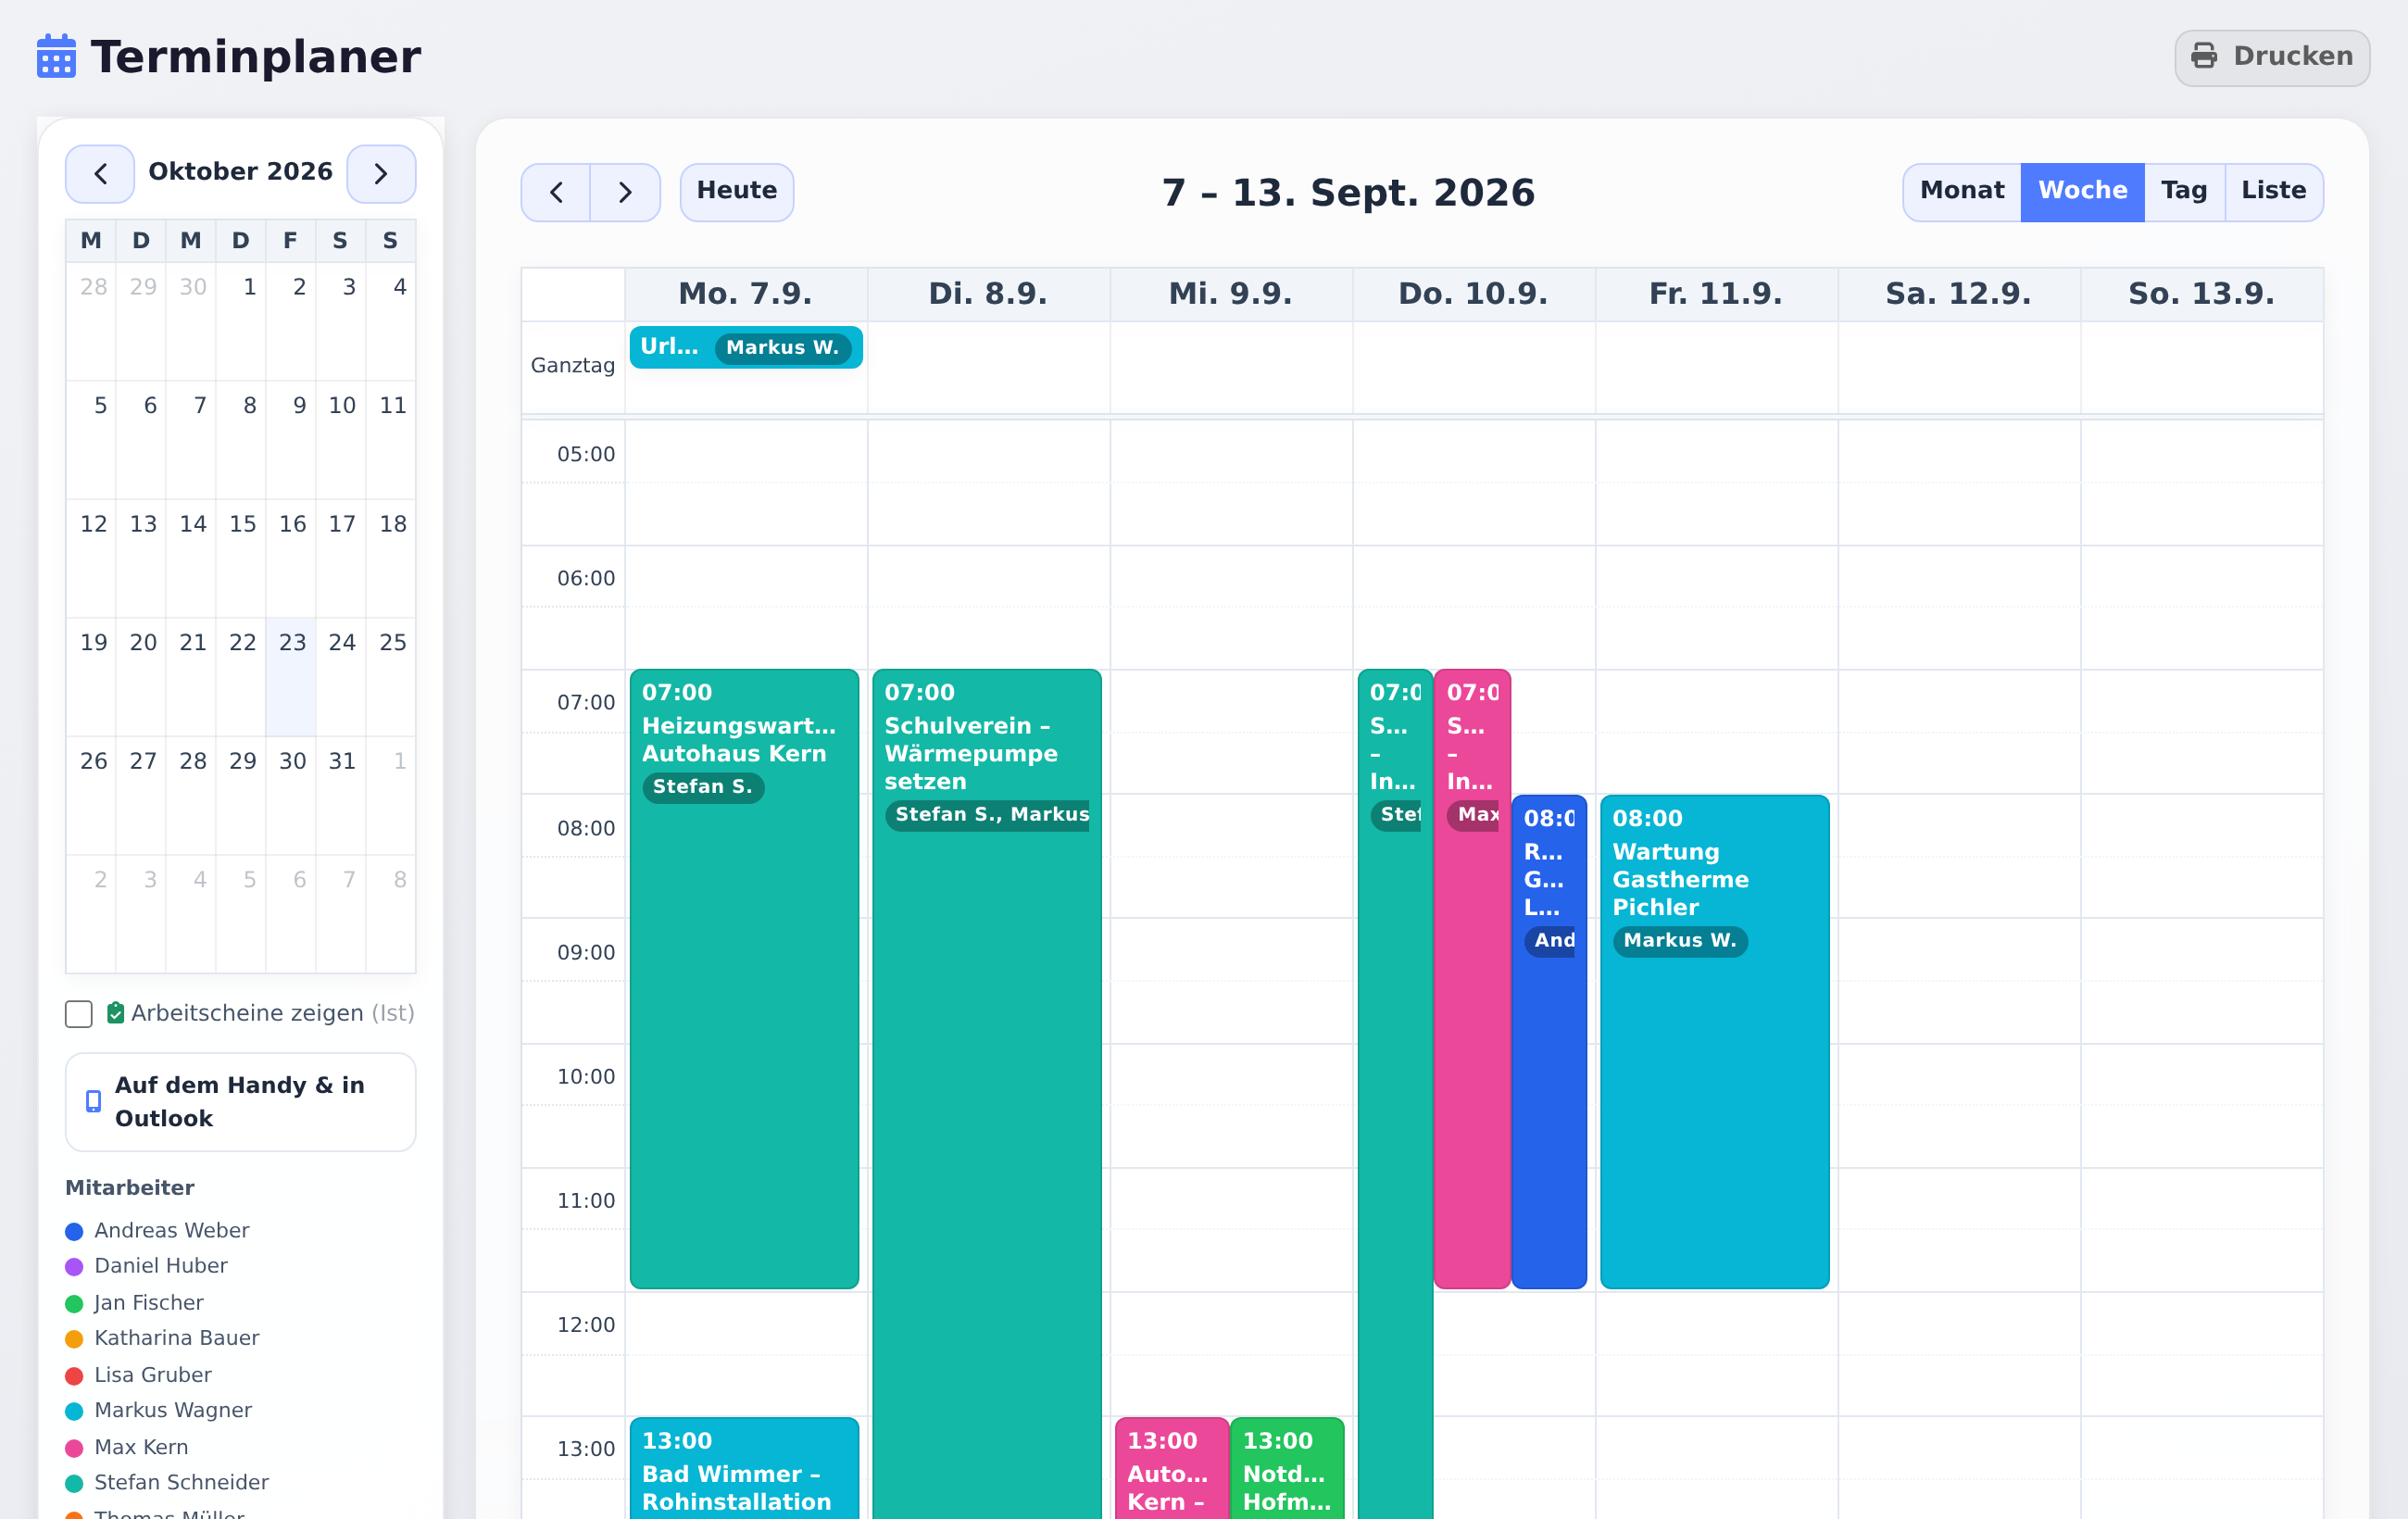Jump to today with Heute button
Viewport: 2408px width, 1519px height.
pyautogui.click(x=736, y=192)
